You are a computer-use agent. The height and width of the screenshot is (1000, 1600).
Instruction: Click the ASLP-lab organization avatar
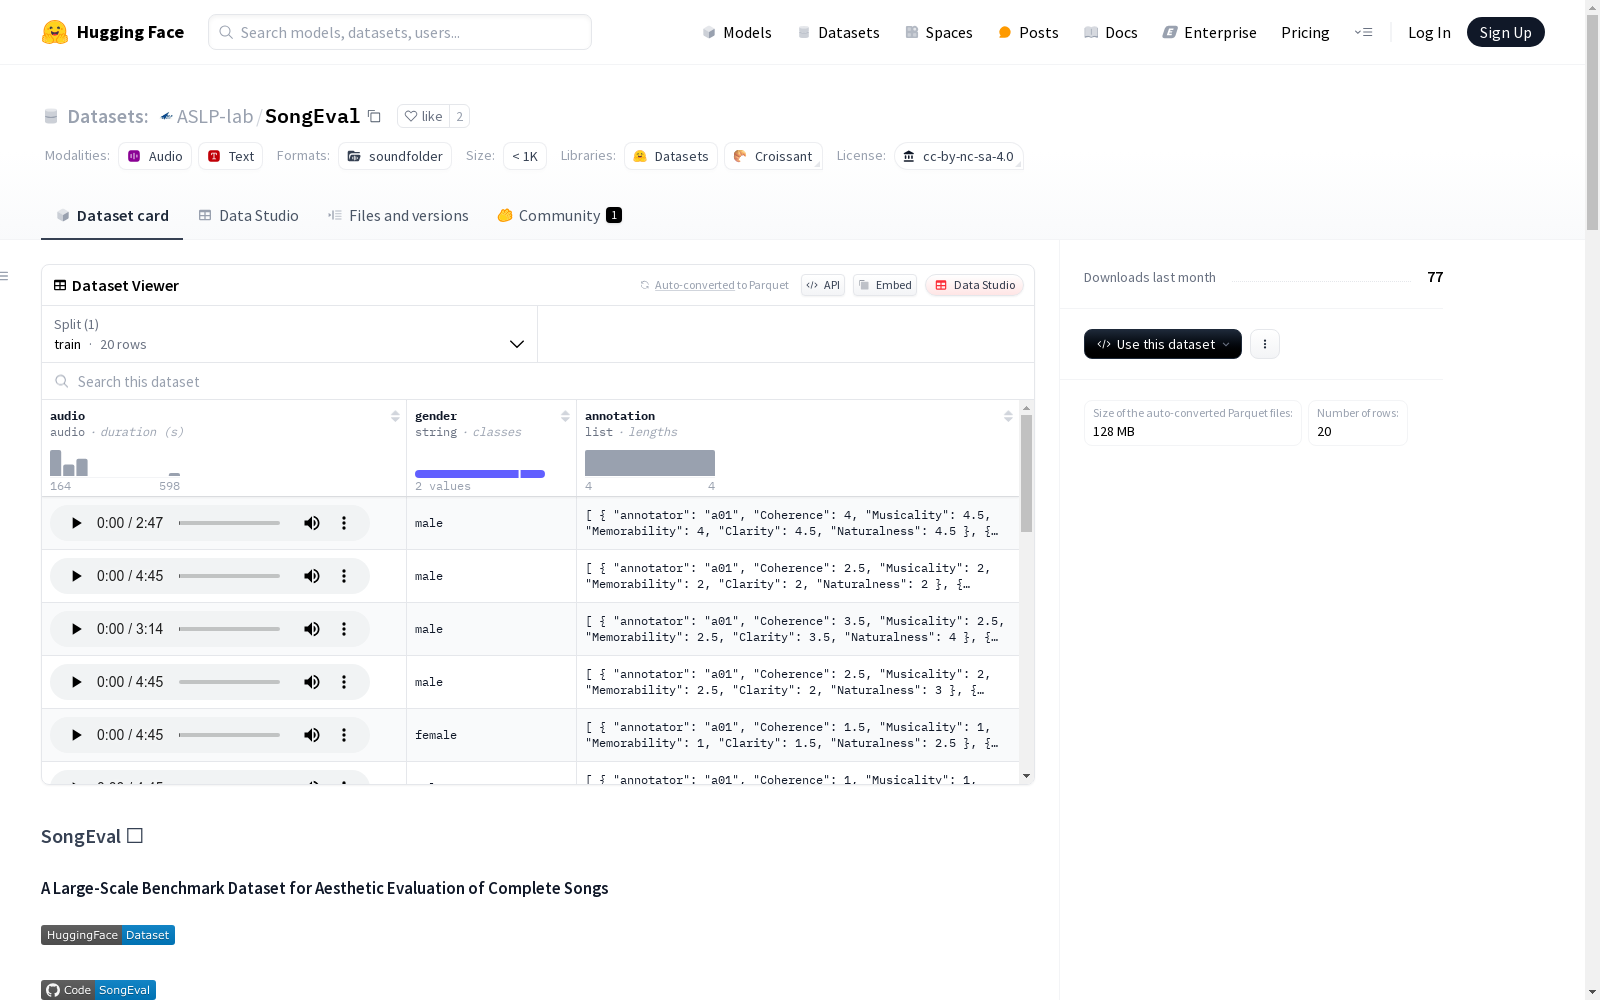click(166, 117)
